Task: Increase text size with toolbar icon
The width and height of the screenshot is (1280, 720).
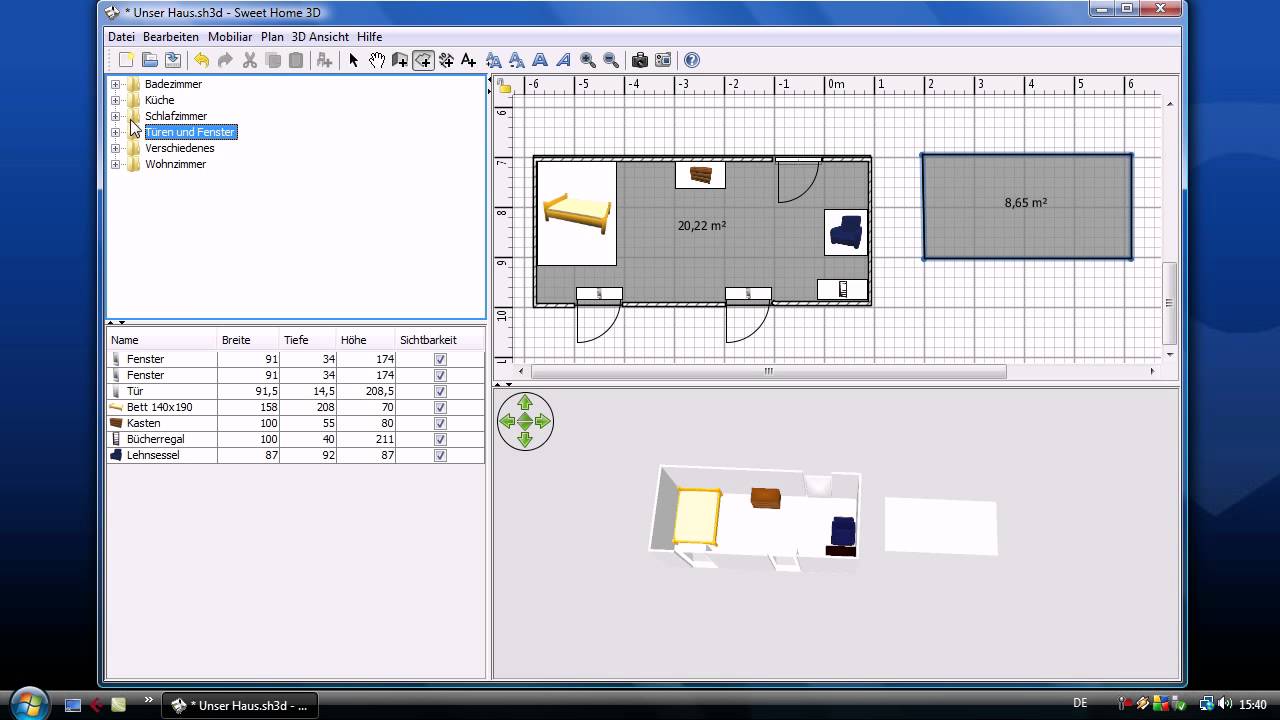Action: coord(493,60)
